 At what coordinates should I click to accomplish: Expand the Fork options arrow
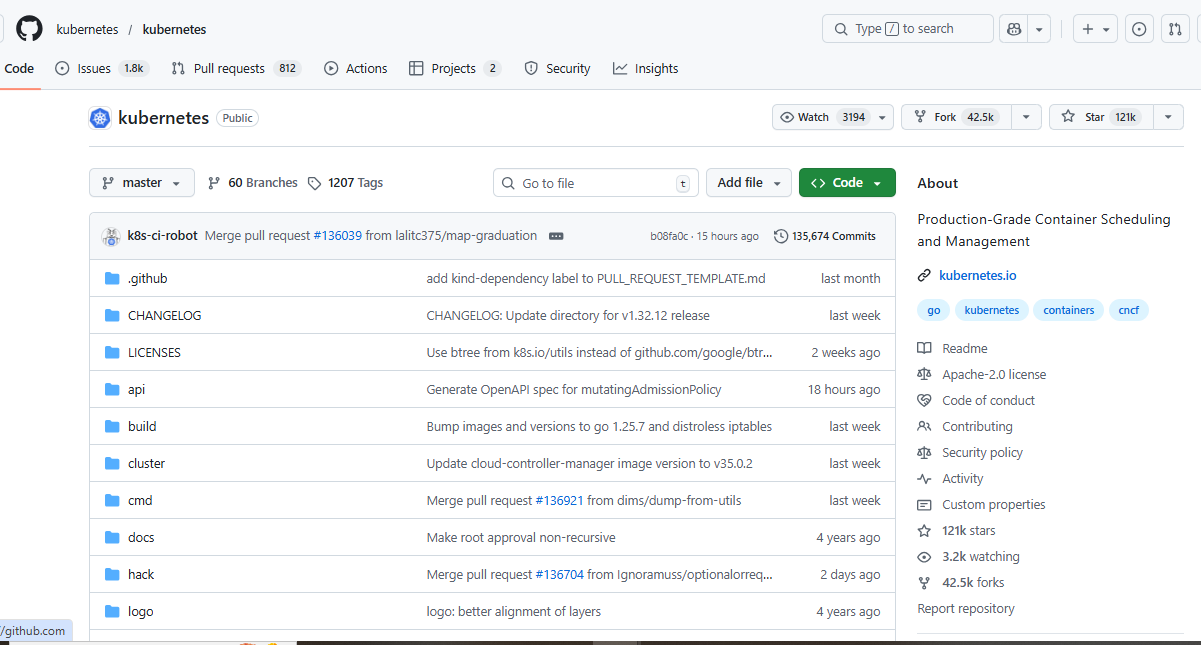point(1026,117)
